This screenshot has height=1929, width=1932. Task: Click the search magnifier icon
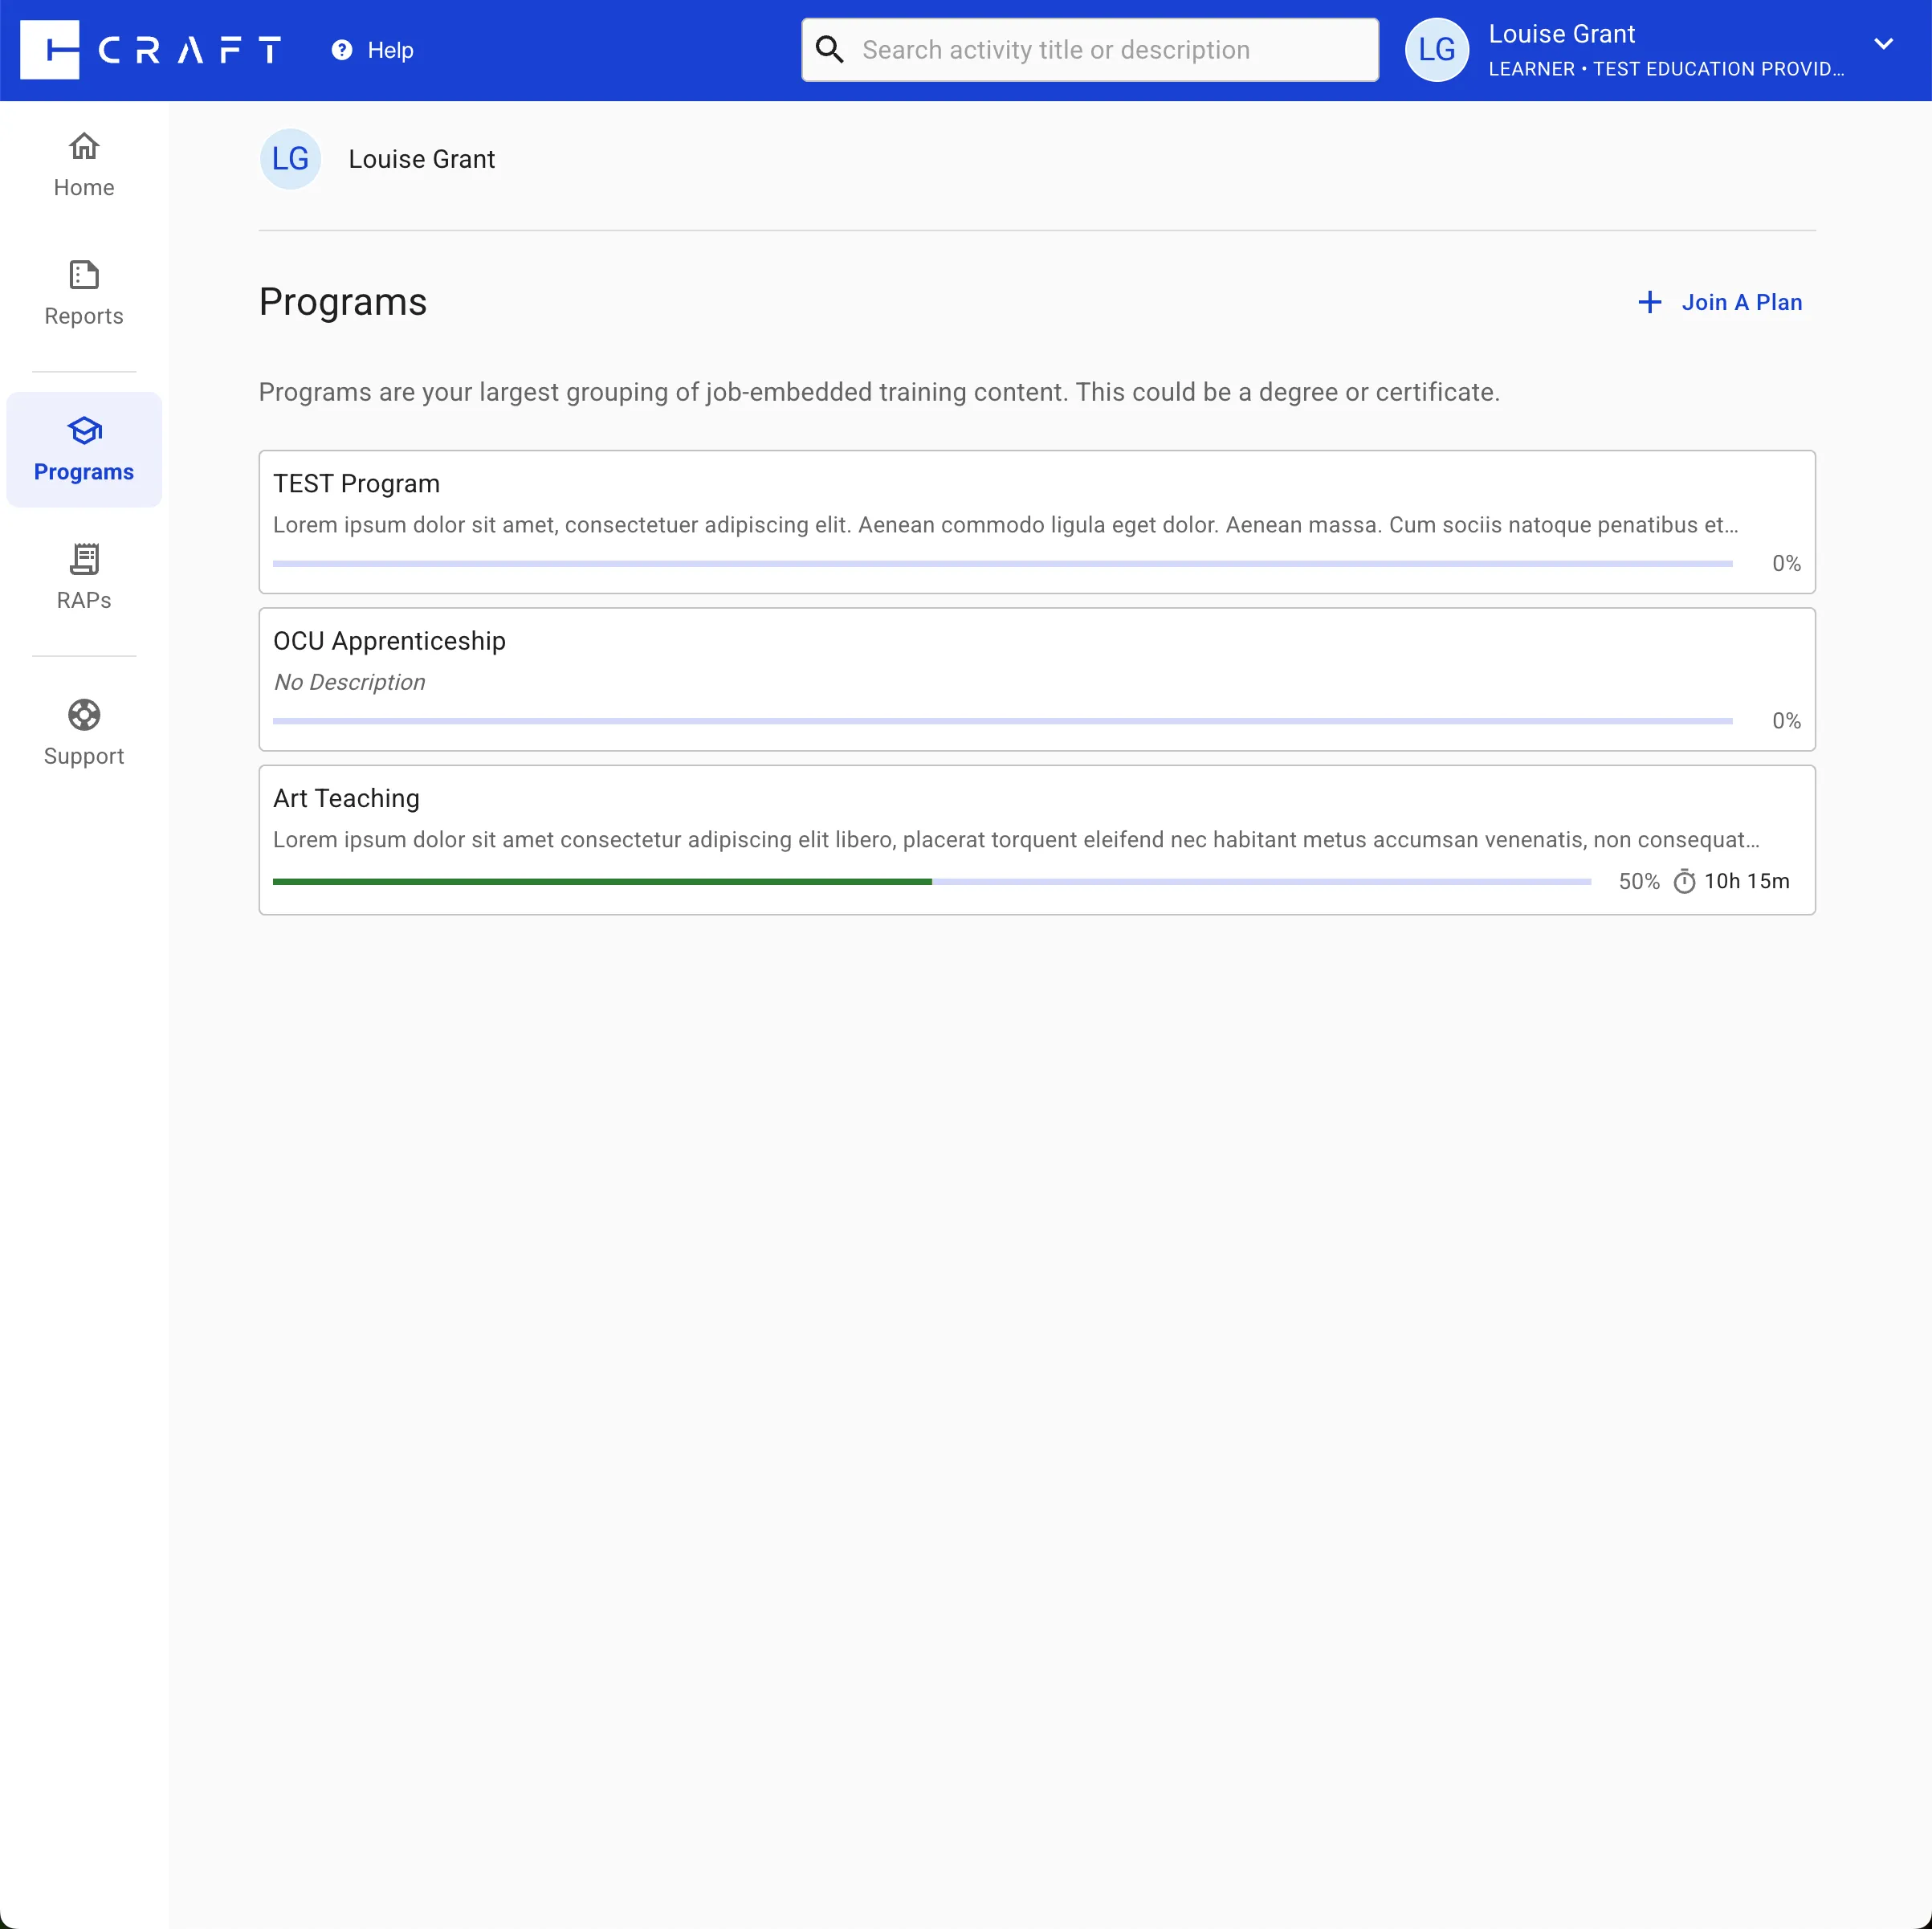(x=829, y=49)
